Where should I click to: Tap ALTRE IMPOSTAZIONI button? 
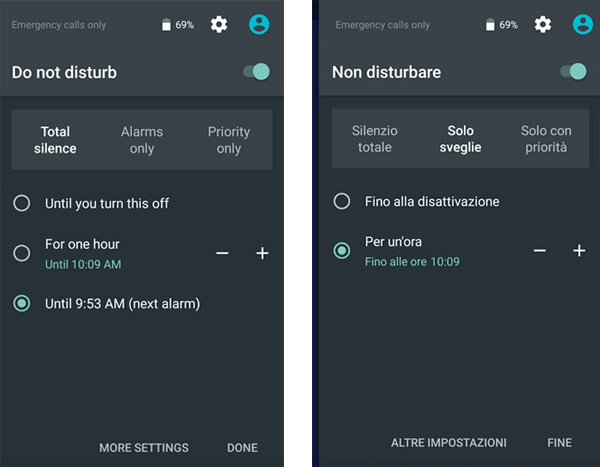click(x=448, y=443)
